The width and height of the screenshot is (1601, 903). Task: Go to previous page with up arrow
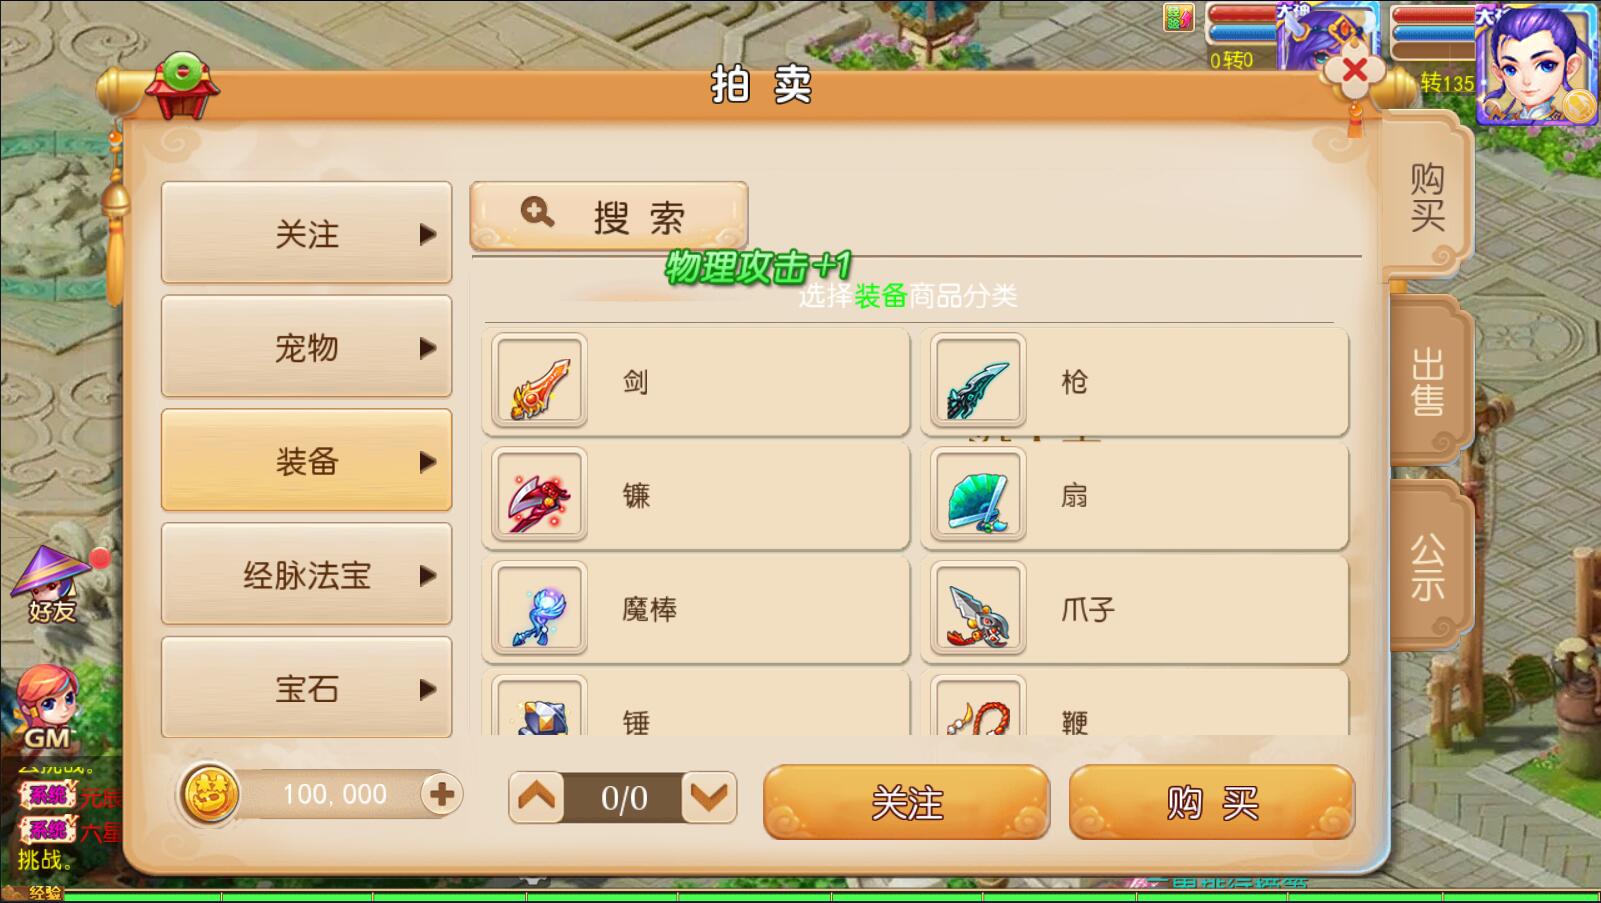[x=536, y=797]
